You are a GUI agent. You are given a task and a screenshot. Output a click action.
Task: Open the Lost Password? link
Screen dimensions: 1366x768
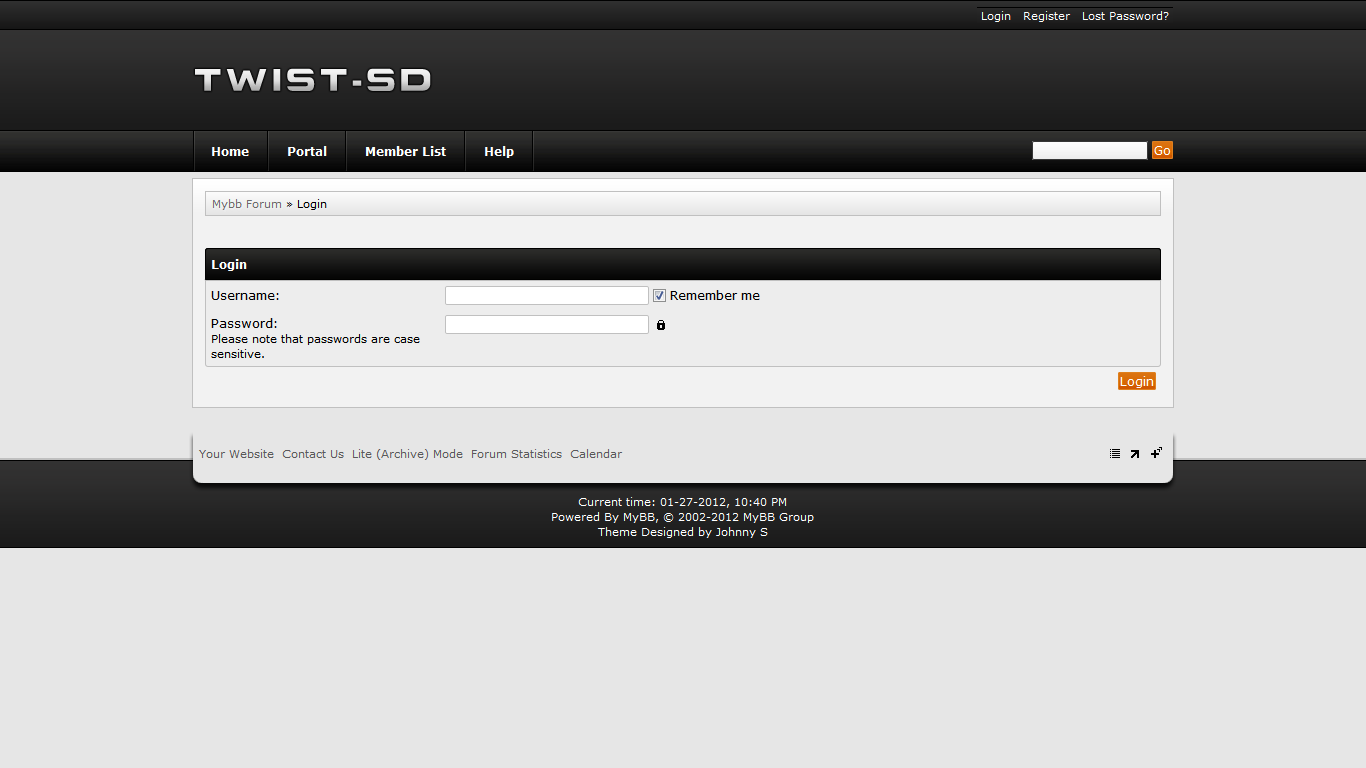coord(1125,16)
